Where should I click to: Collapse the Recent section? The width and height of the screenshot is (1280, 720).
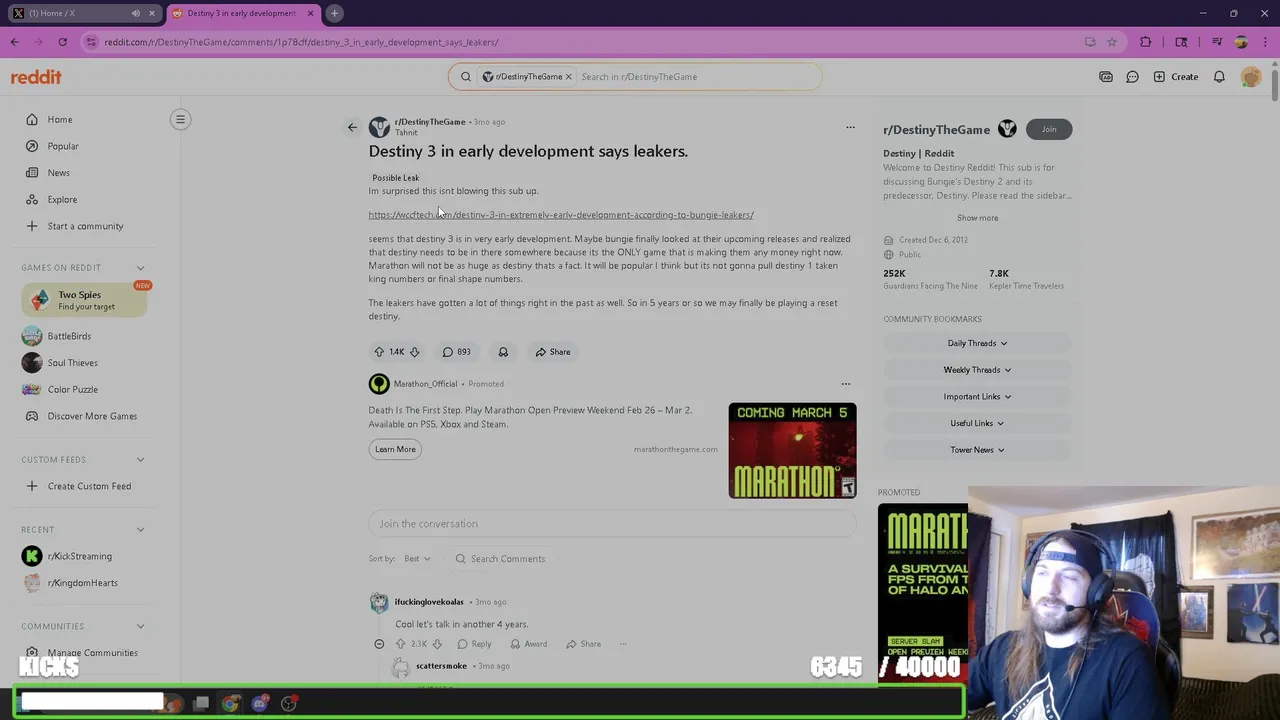[x=140, y=530]
